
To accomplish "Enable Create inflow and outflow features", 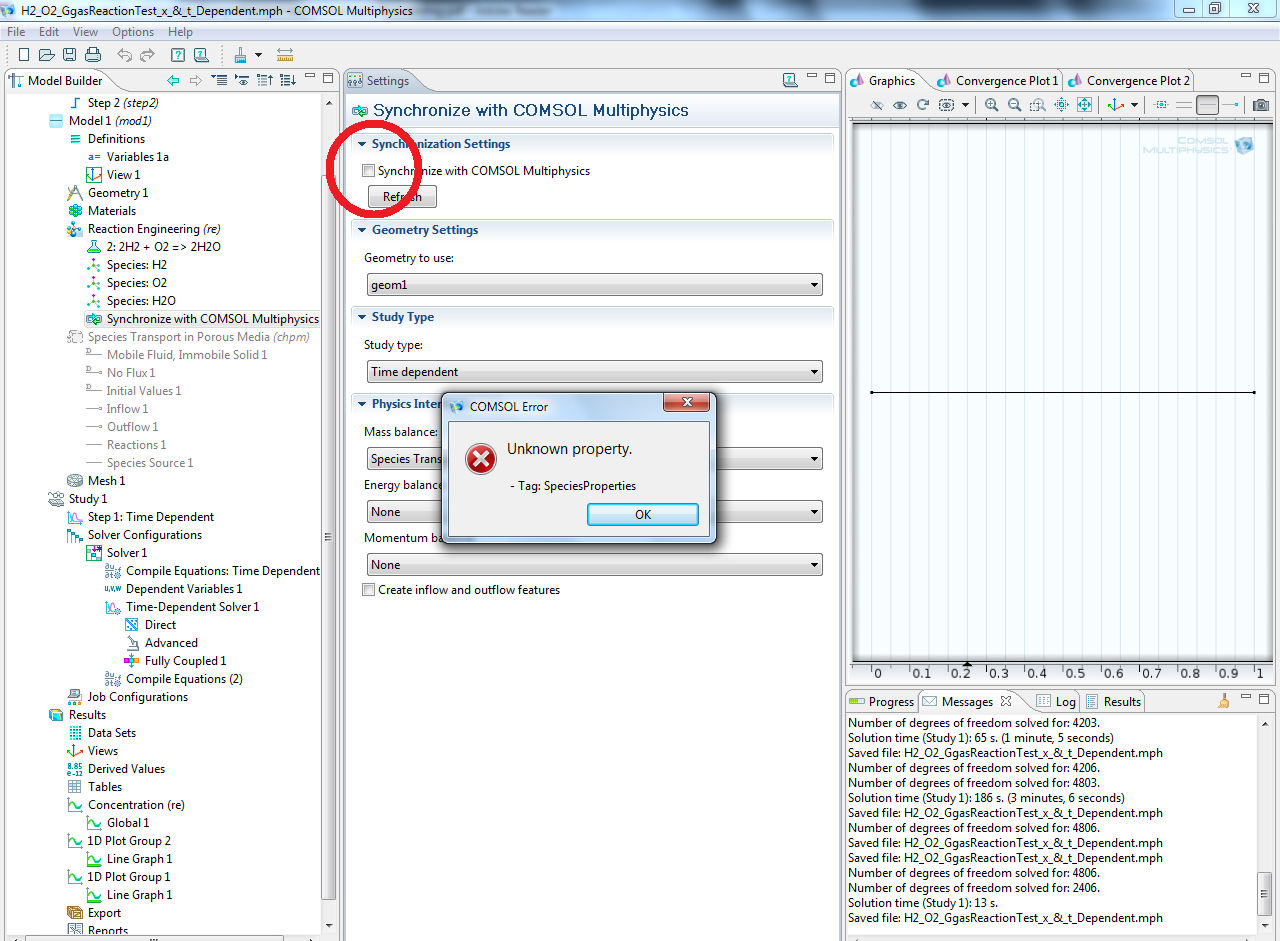I will pyautogui.click(x=369, y=590).
